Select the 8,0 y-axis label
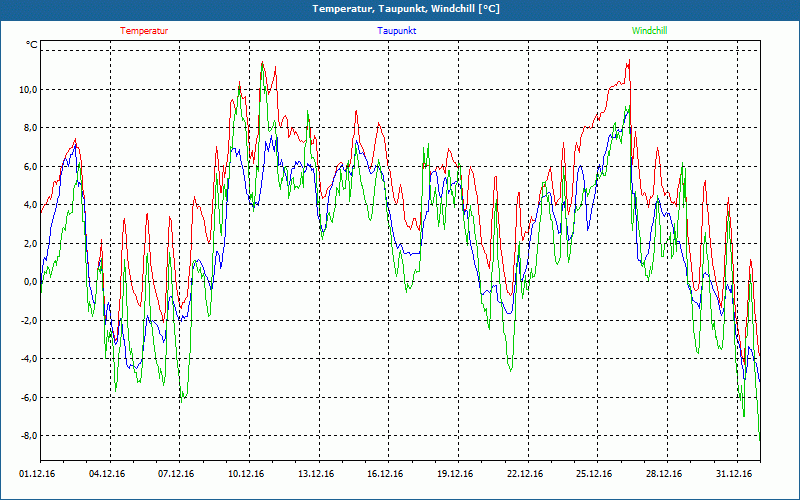 coord(30,128)
